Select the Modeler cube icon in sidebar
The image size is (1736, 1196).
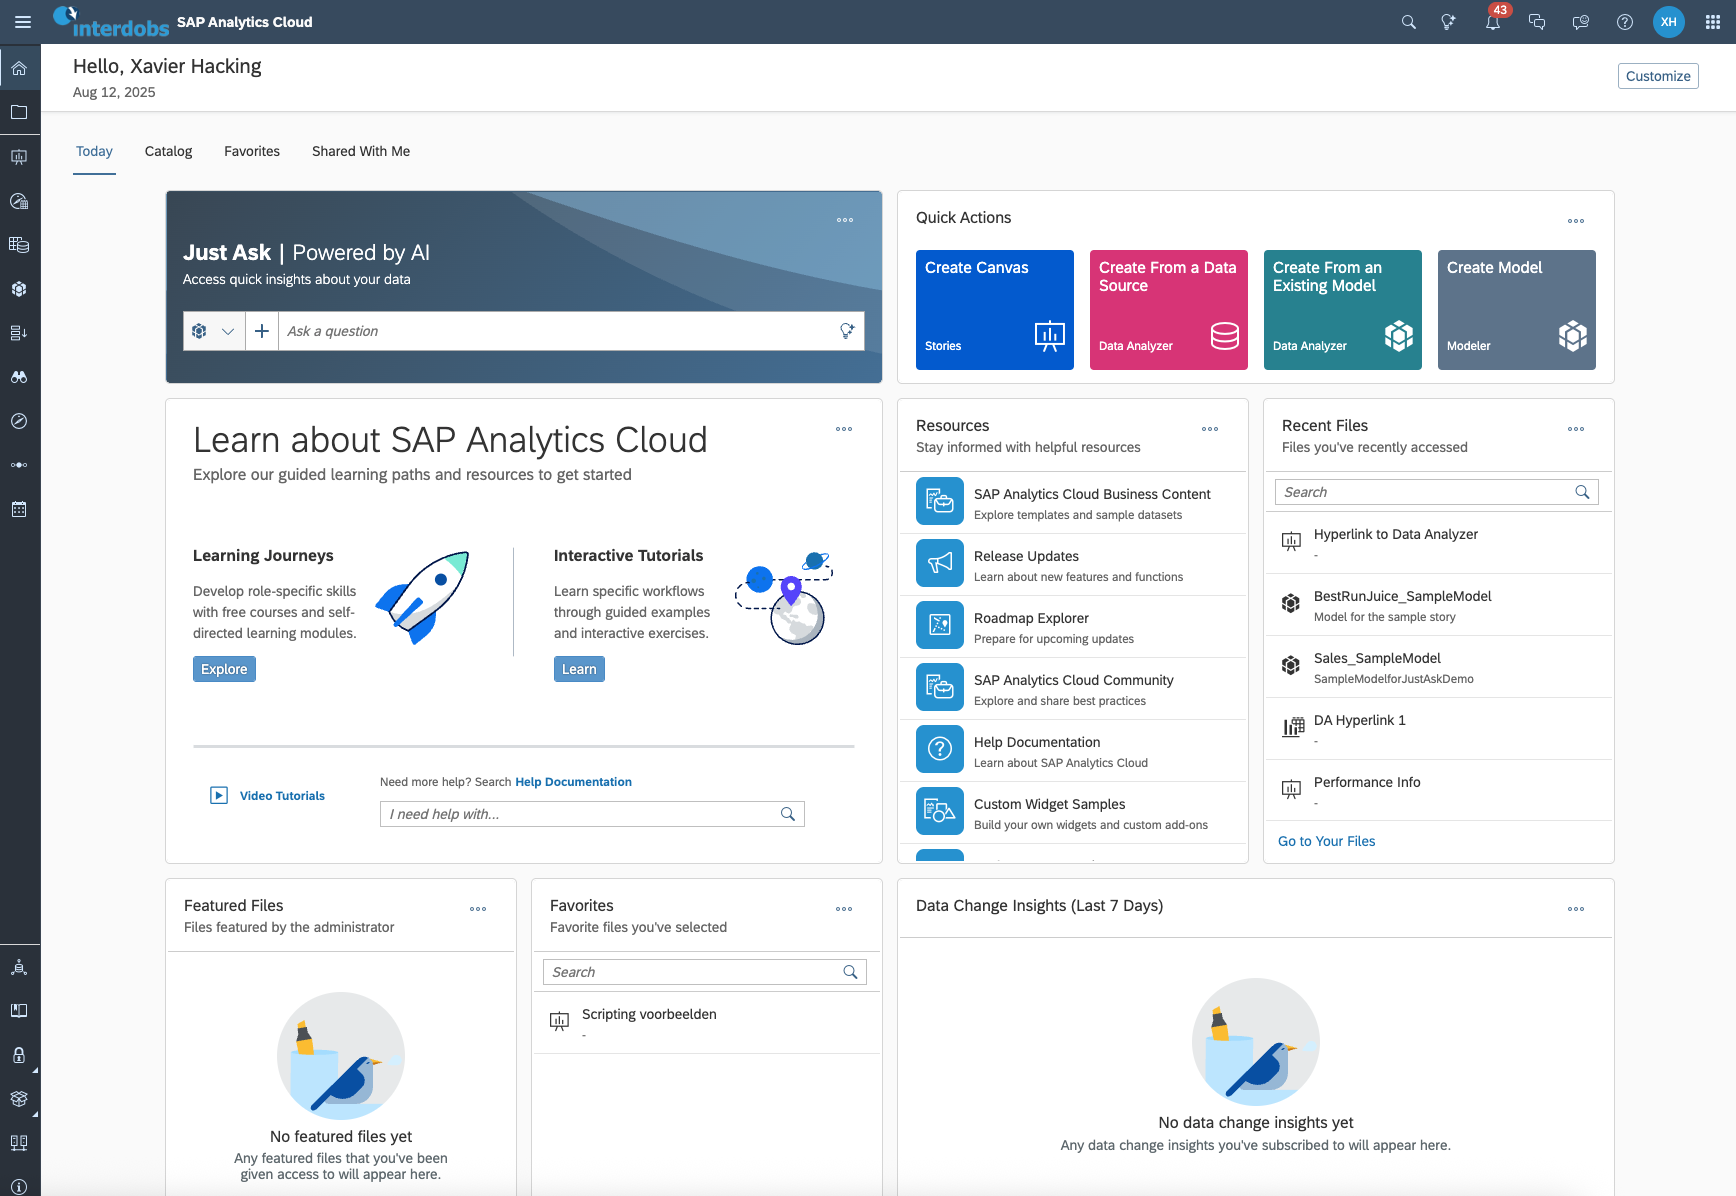[20, 289]
